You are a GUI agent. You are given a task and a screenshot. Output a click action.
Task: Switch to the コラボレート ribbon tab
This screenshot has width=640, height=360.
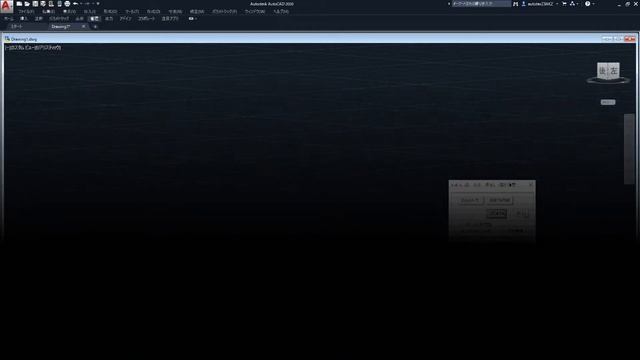coord(147,19)
